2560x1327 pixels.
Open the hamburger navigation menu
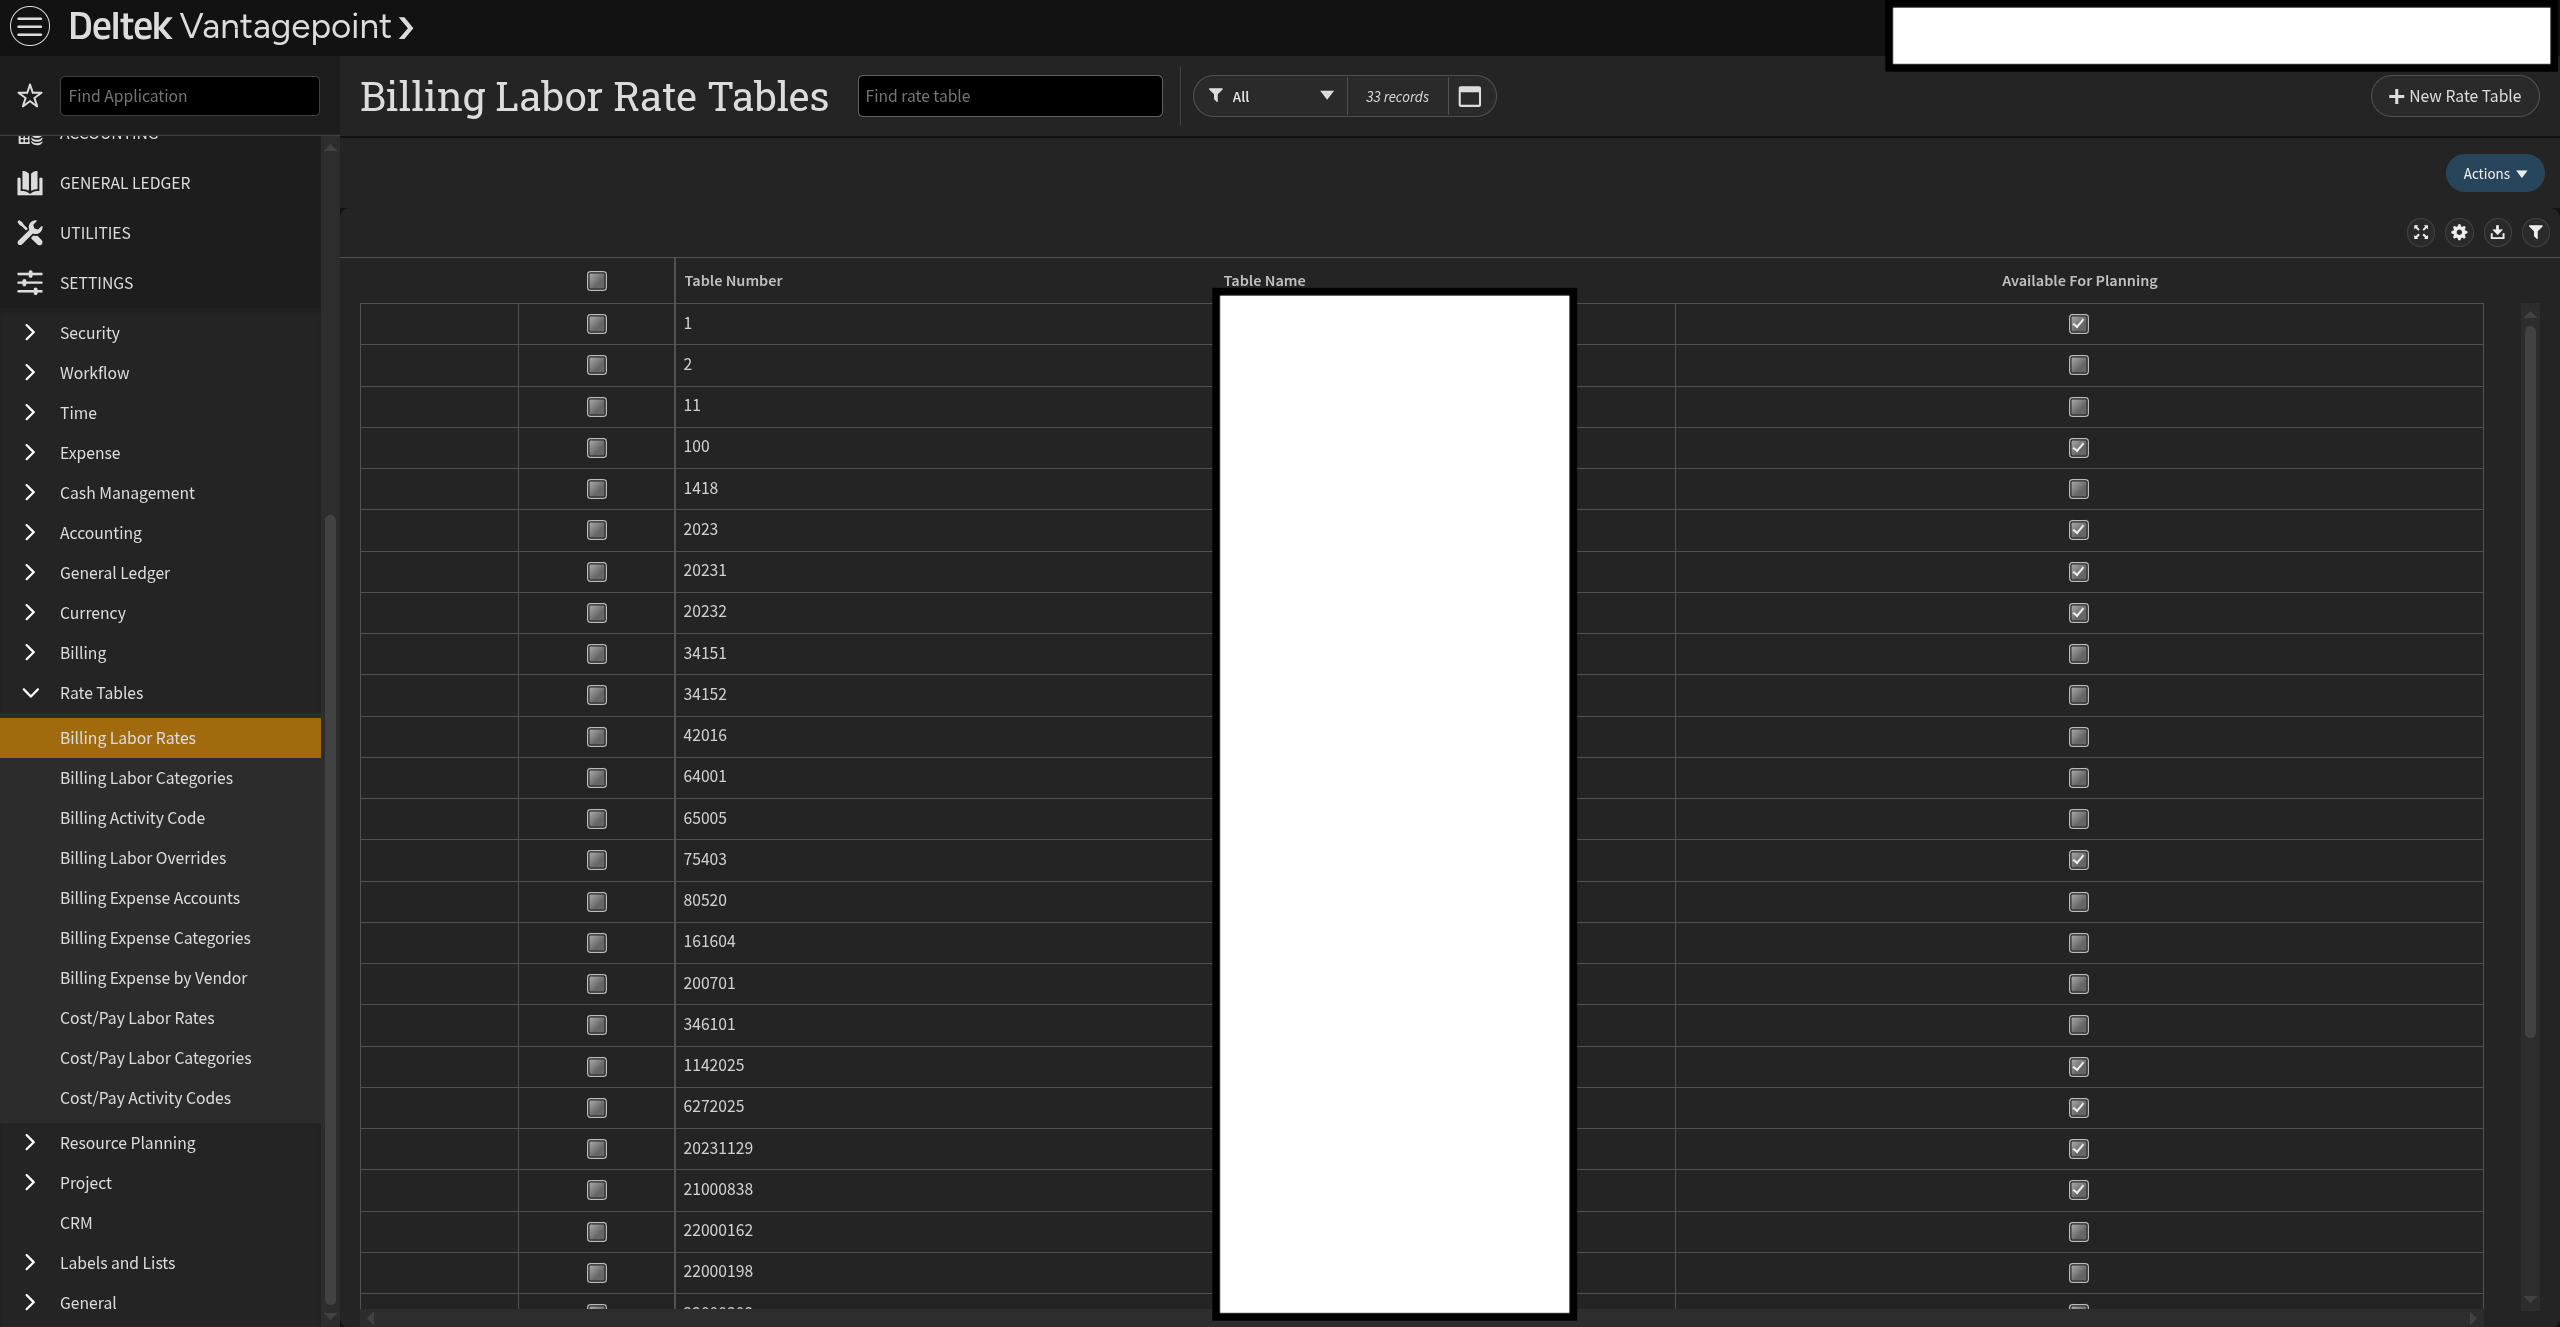pyautogui.click(x=30, y=26)
